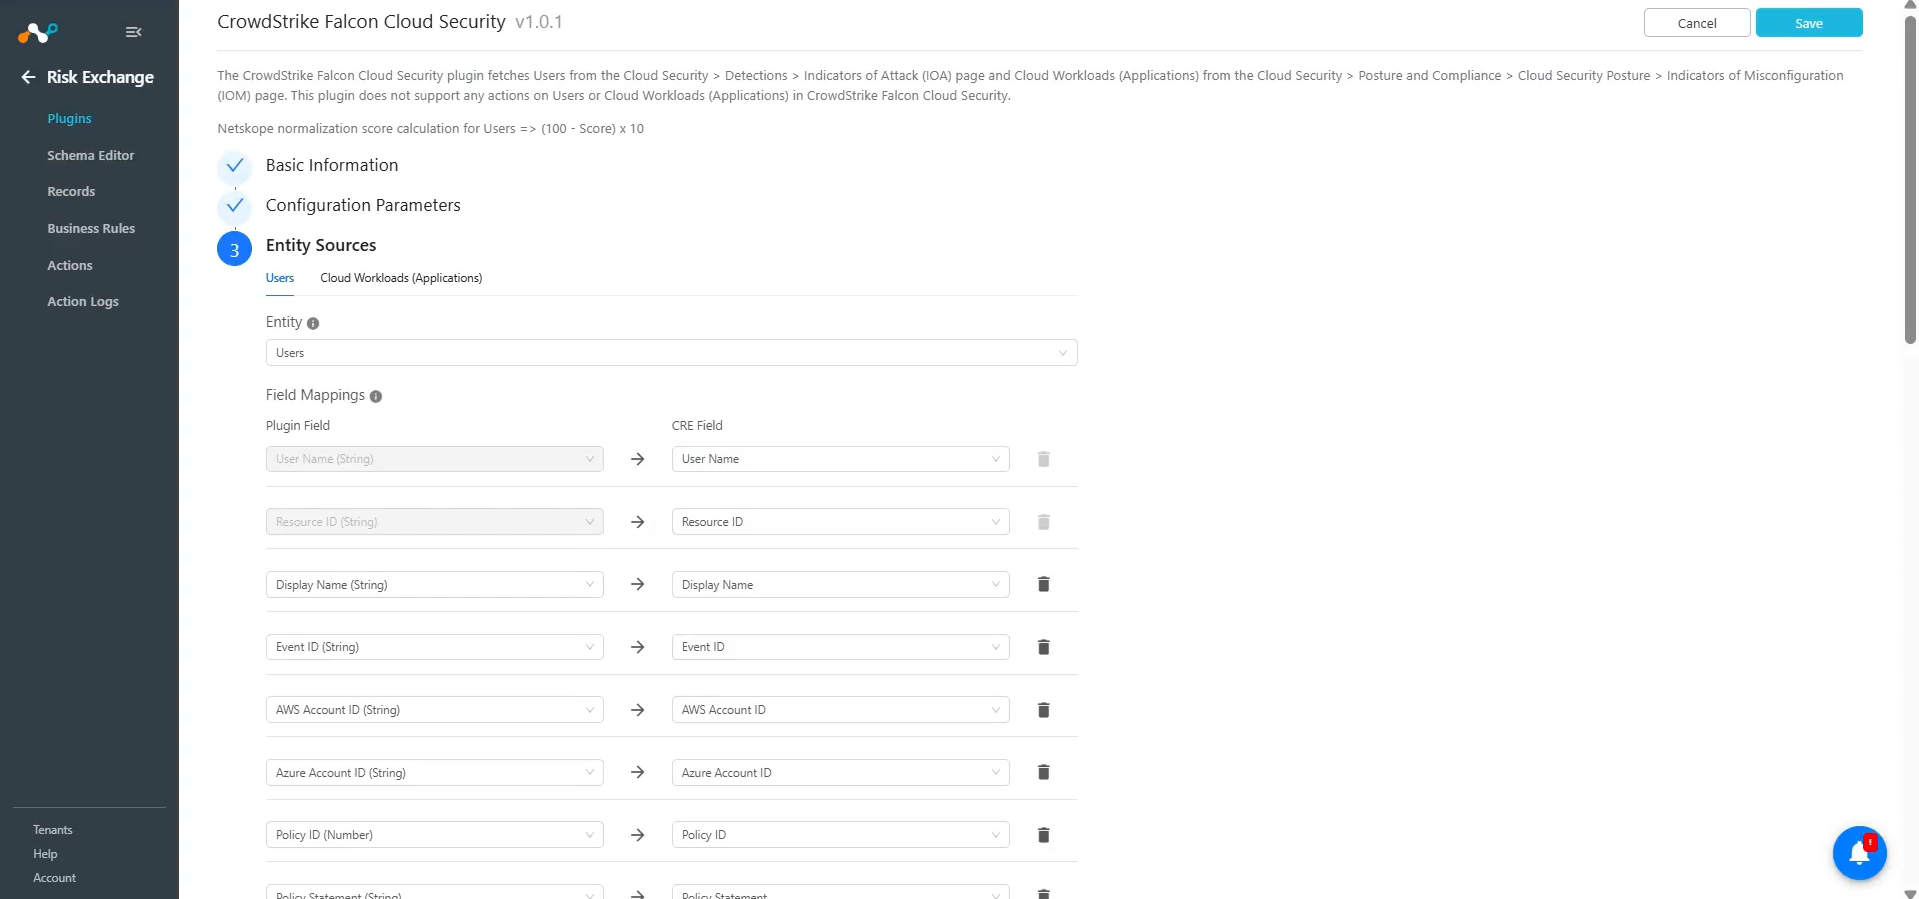The image size is (1919, 899).
Task: Open AWS Account ID (String) plugin dropdown
Action: [x=434, y=710]
